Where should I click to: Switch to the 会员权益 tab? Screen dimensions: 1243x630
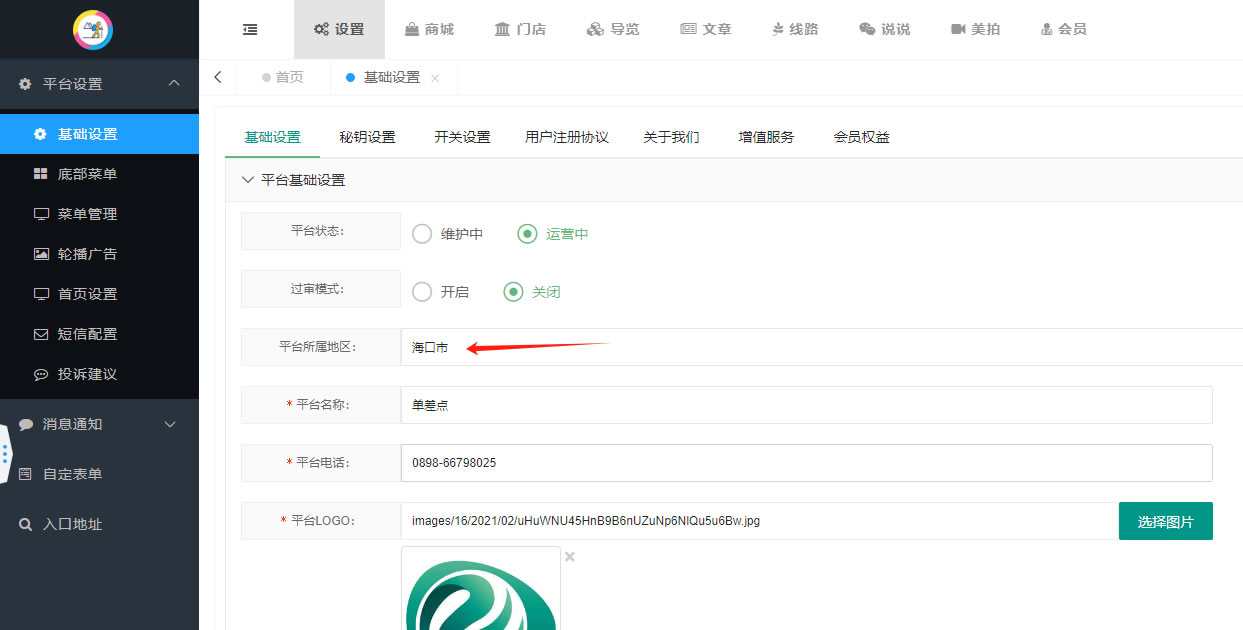861,137
